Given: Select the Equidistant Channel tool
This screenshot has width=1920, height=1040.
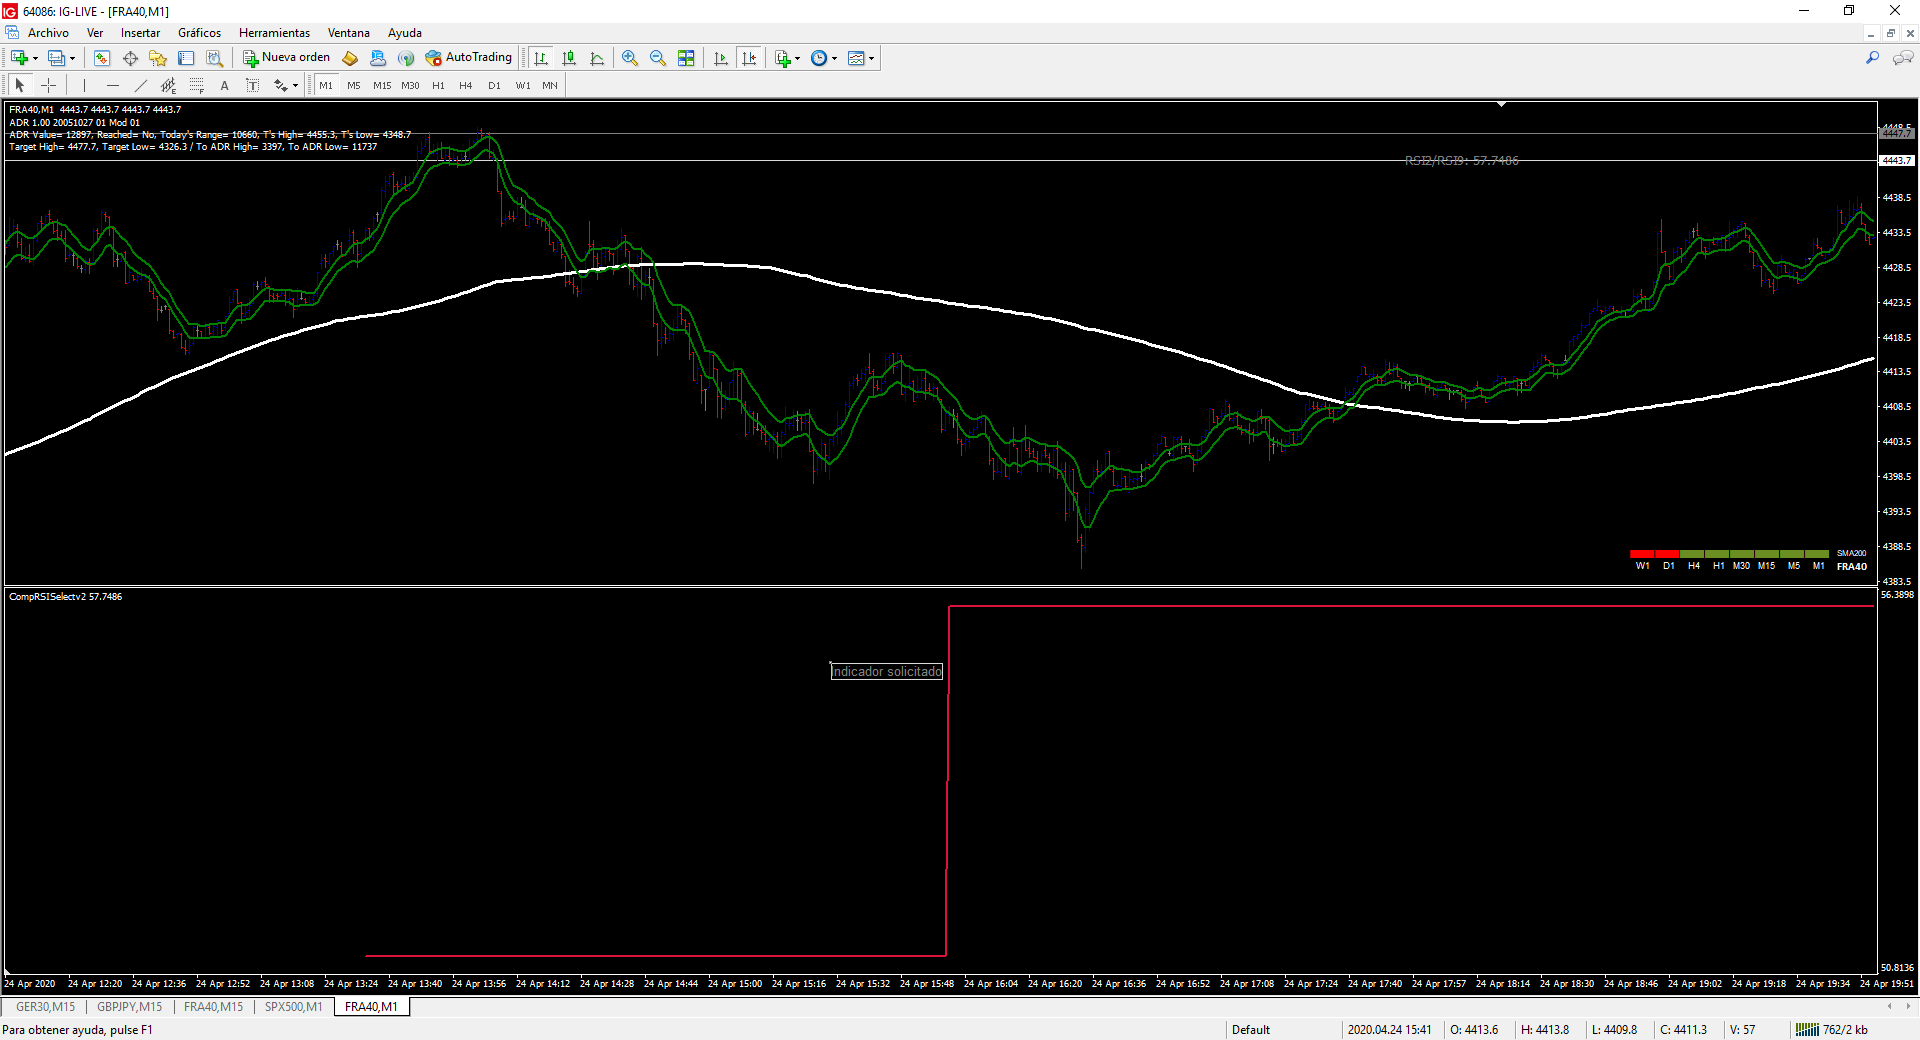Looking at the screenshot, I should coord(169,85).
